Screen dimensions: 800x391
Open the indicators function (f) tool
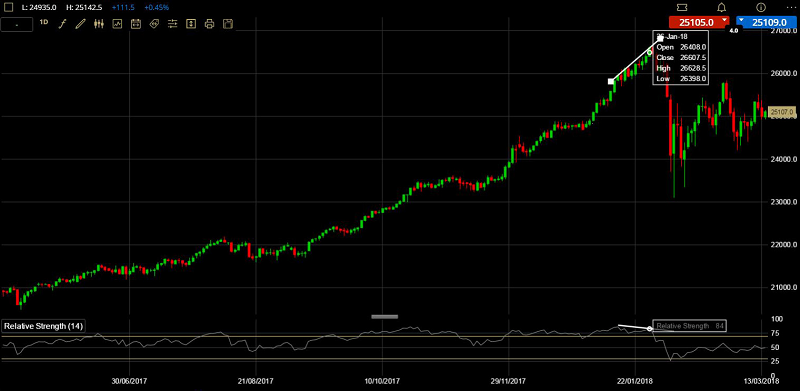[x=62, y=23]
